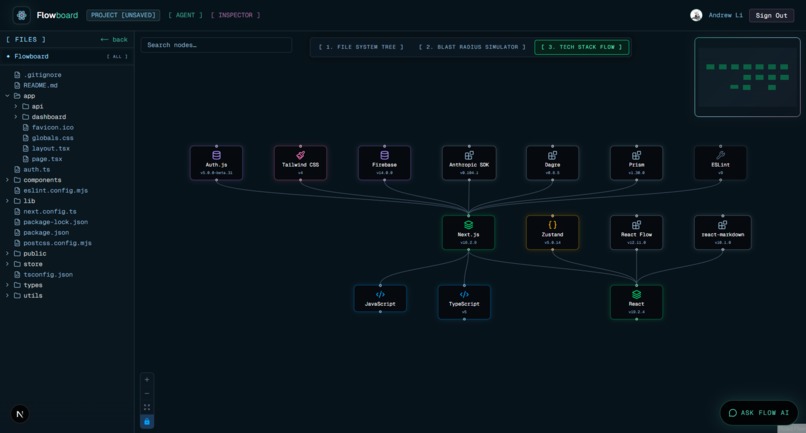Select the JavaScript code icon

380,295
